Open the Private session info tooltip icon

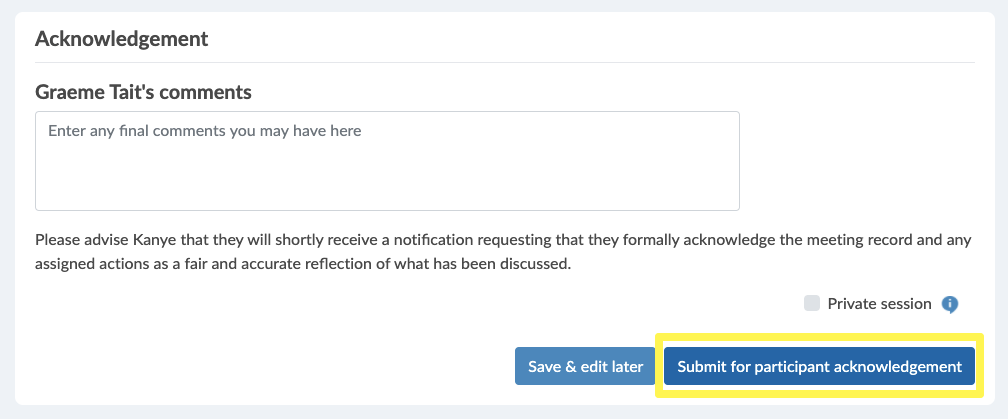(x=950, y=304)
